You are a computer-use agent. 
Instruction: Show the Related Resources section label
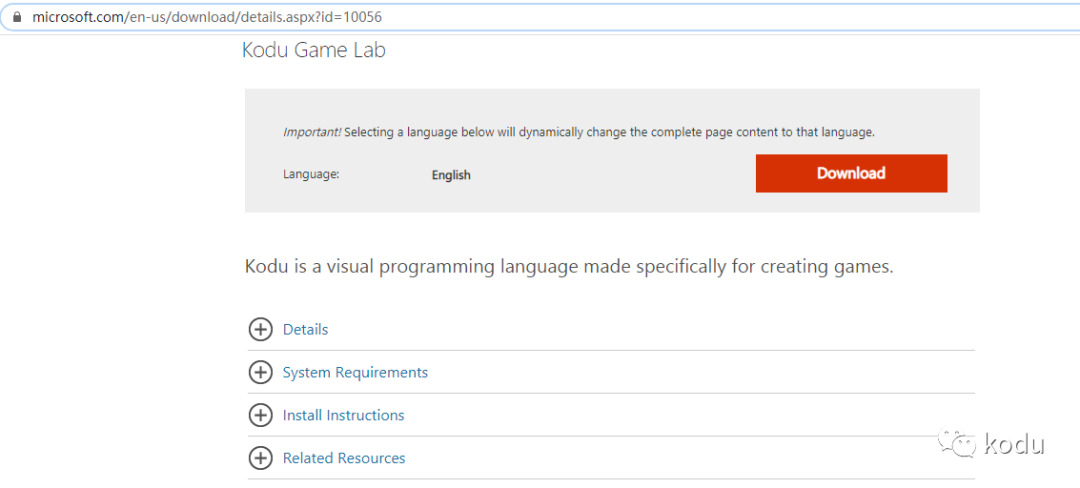pos(344,458)
